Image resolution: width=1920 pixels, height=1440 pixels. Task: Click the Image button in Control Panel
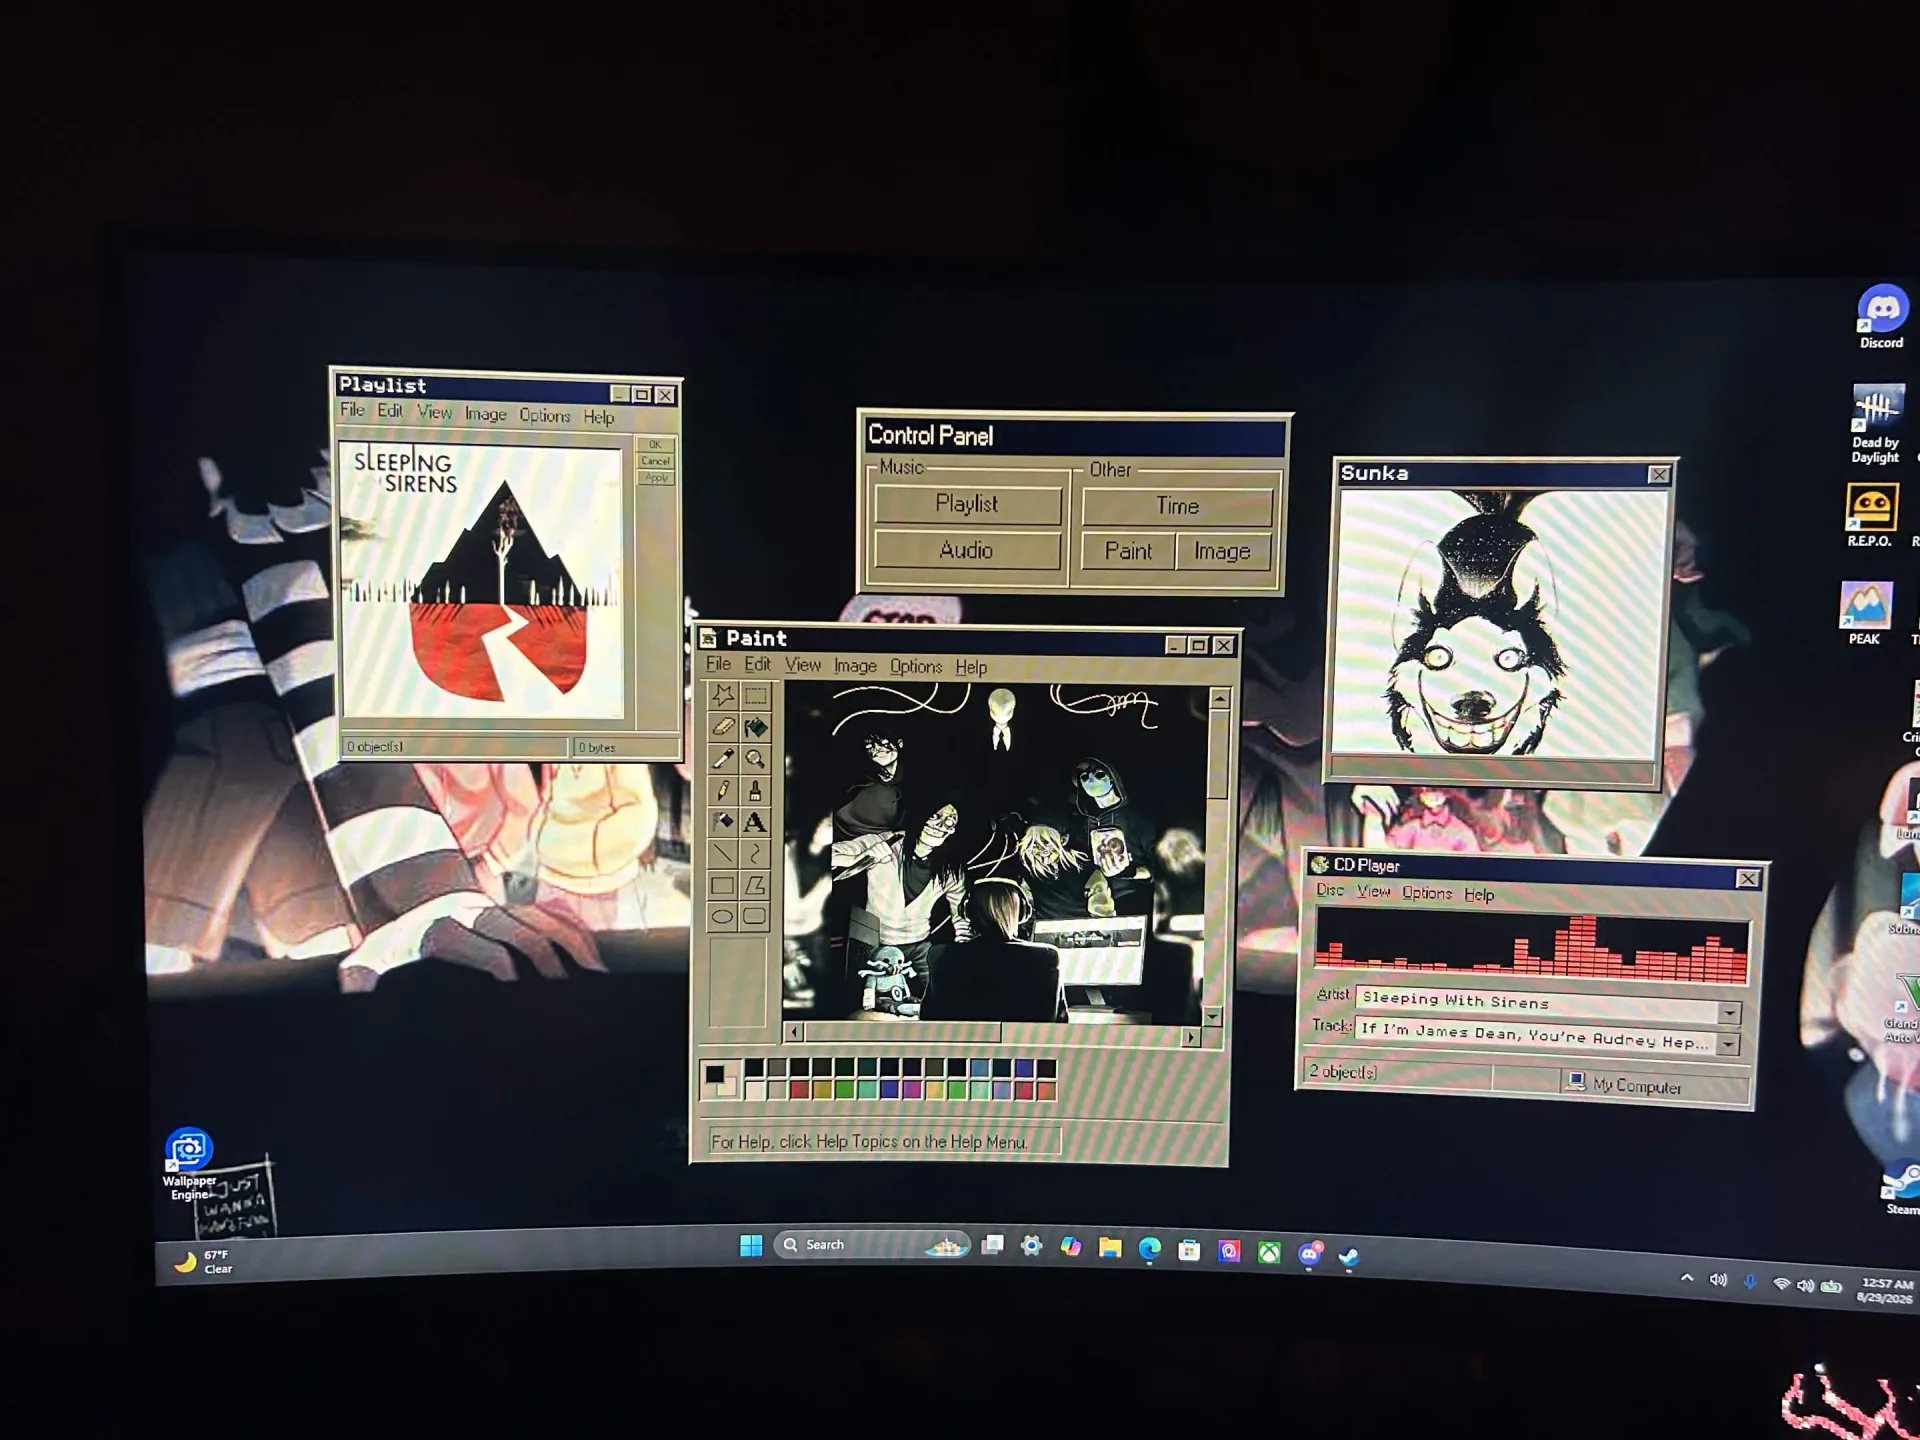pos(1222,552)
